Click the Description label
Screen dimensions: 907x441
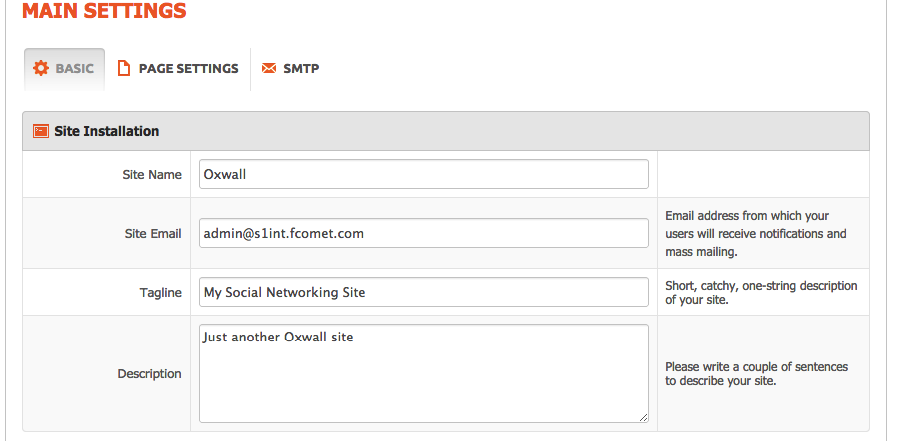coord(149,374)
